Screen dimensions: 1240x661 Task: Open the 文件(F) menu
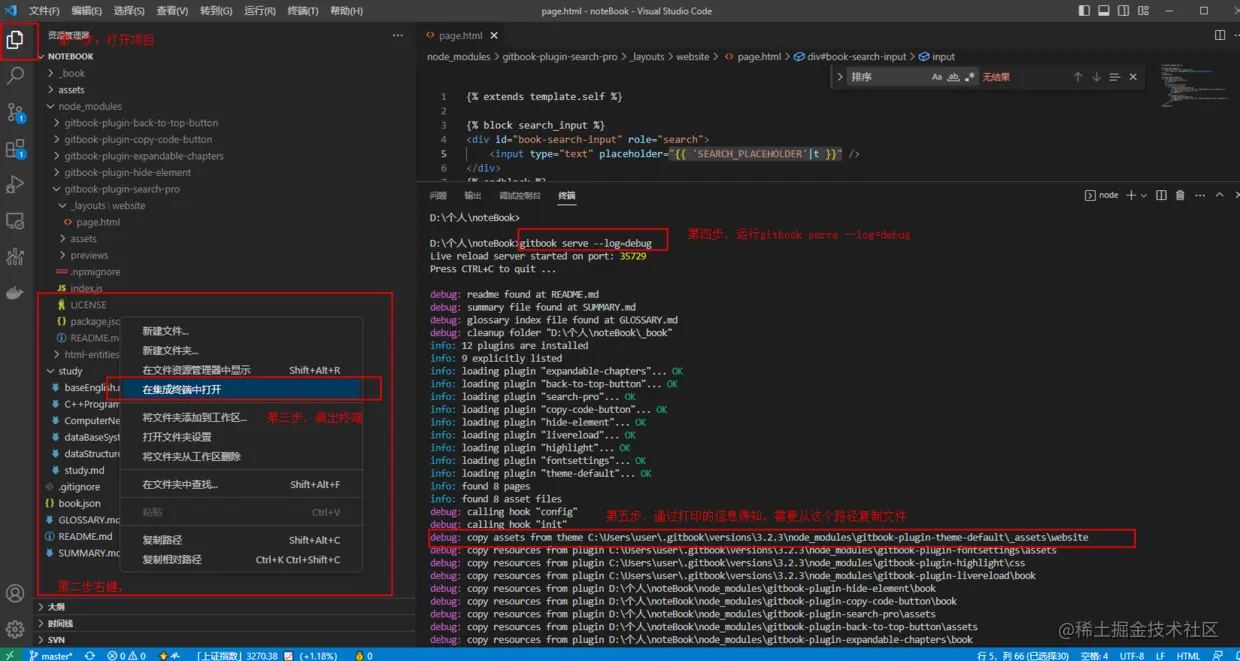coord(44,11)
